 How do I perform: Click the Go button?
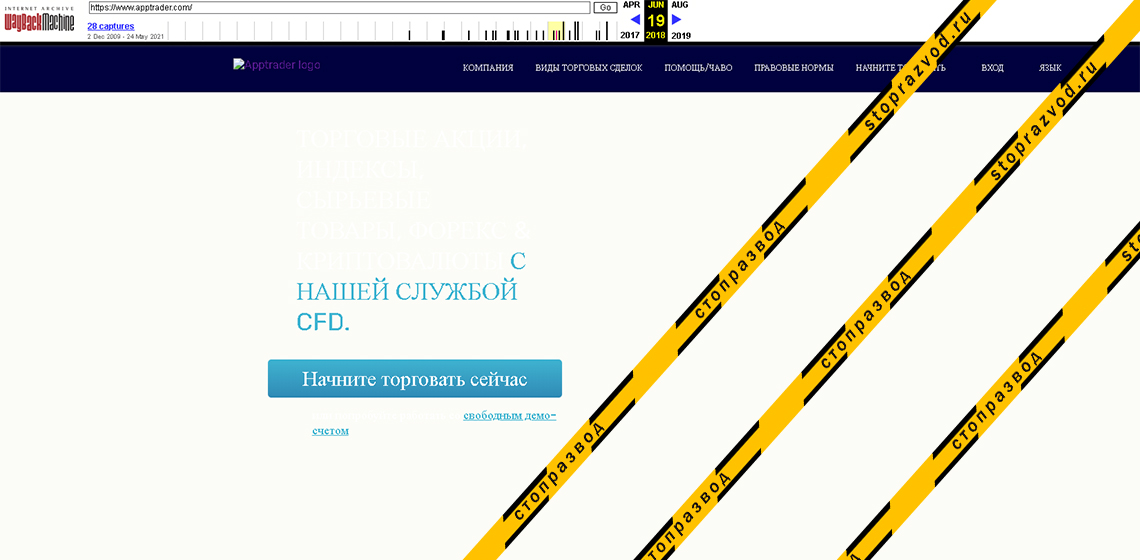tap(606, 7)
